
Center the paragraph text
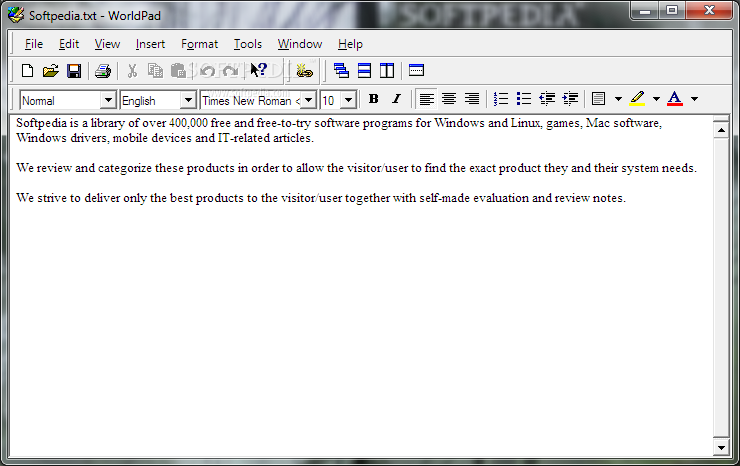tap(449, 99)
